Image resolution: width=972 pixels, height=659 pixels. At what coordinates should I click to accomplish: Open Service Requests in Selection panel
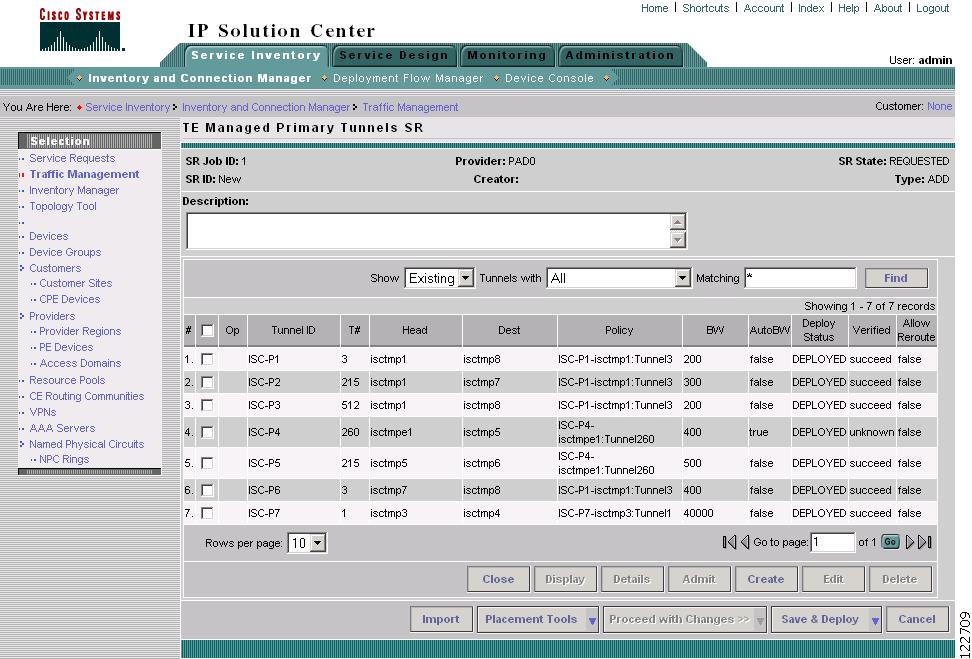72,158
